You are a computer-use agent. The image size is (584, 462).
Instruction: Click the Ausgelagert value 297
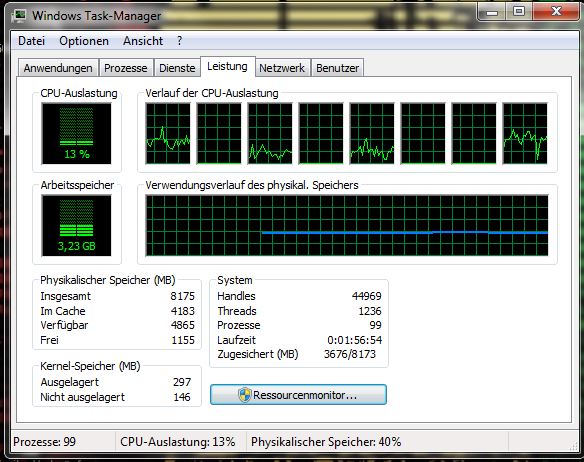pyautogui.click(x=182, y=382)
